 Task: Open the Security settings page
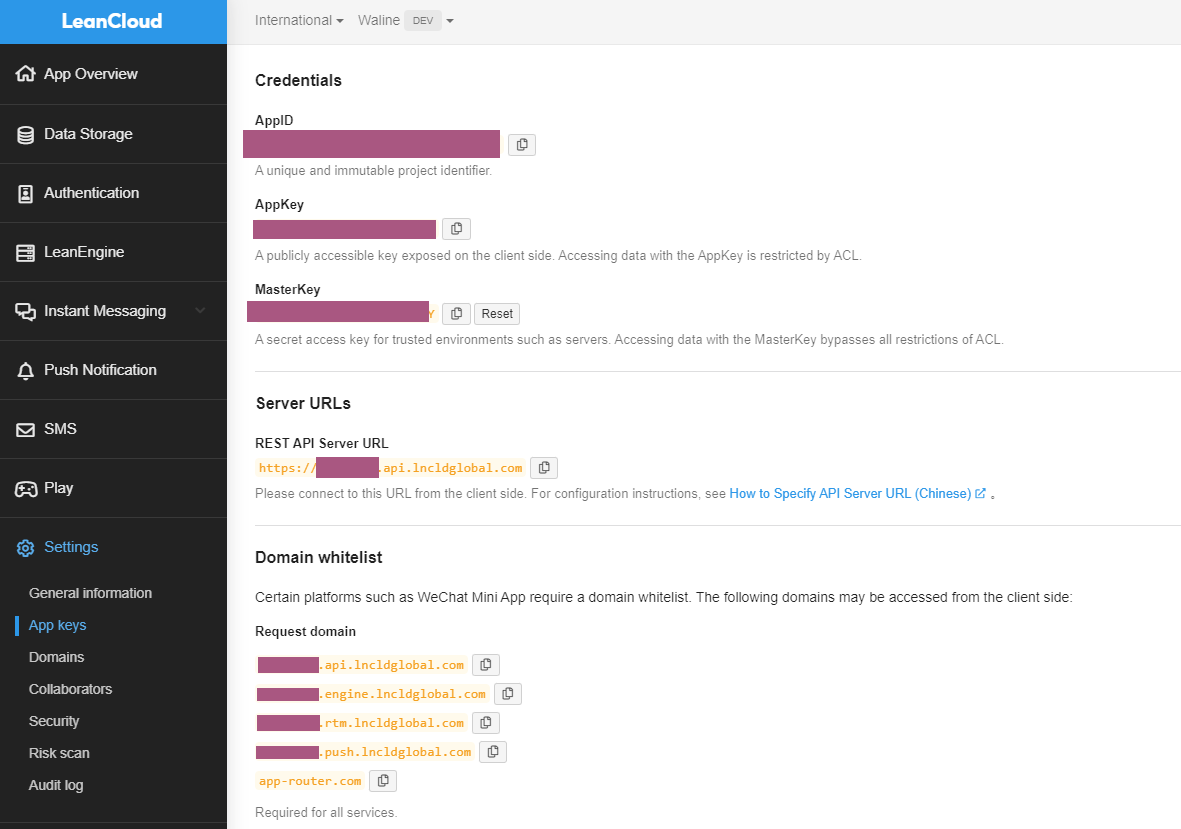(x=54, y=721)
